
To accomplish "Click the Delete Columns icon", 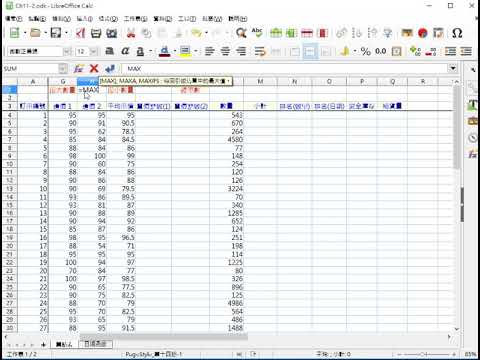I will click(322, 33).
